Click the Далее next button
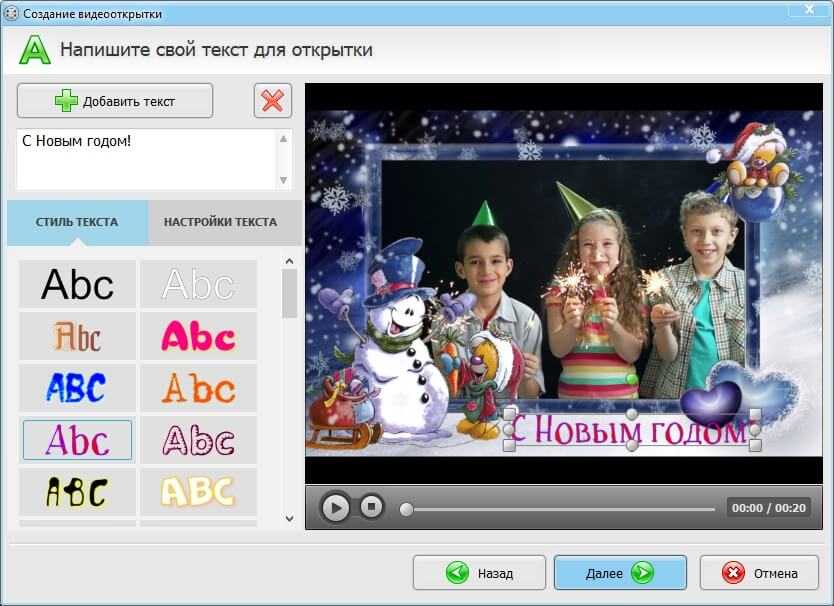The height and width of the screenshot is (606, 834). click(620, 573)
